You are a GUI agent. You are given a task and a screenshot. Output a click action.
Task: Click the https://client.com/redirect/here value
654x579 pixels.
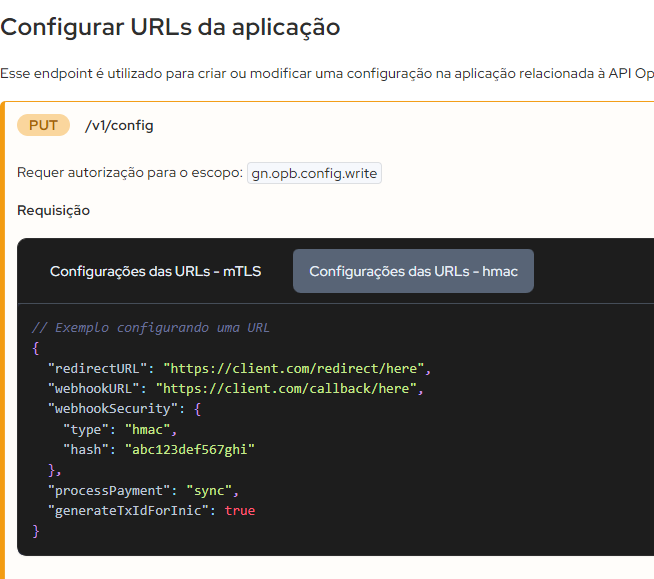[x=294, y=369]
